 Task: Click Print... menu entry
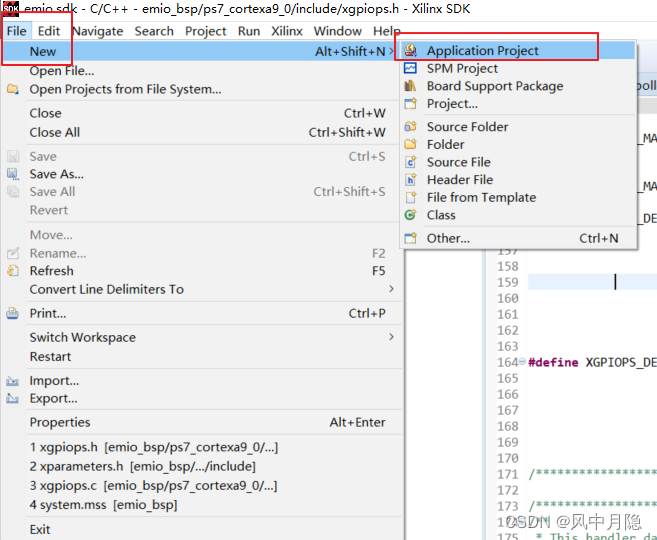pyautogui.click(x=200, y=313)
